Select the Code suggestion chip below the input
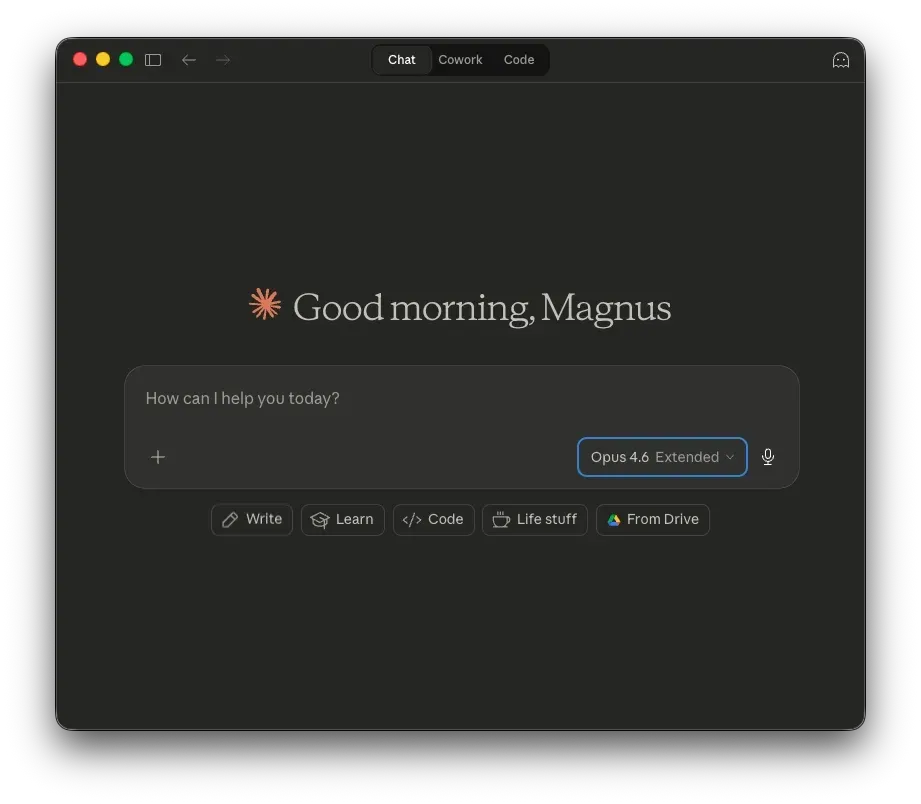The width and height of the screenshot is (921, 804). tap(433, 520)
